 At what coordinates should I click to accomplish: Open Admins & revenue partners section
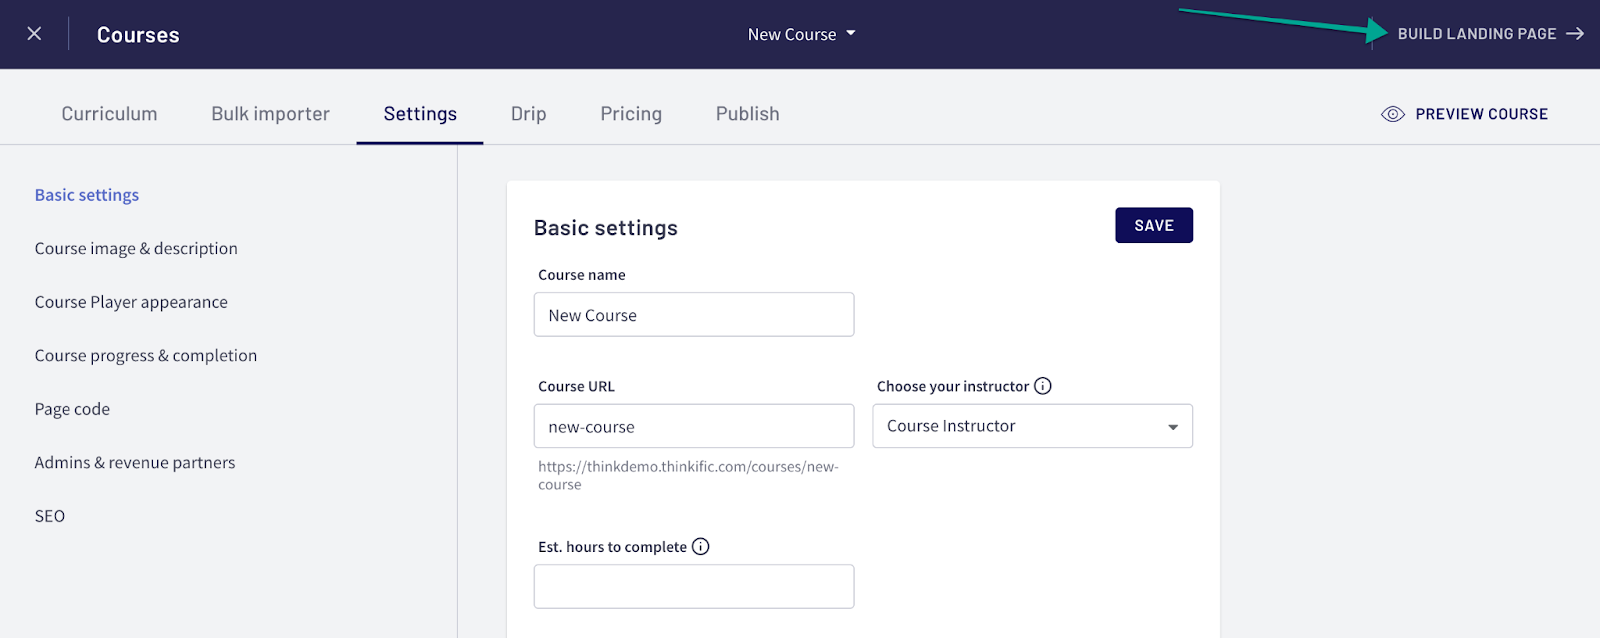click(x=135, y=462)
